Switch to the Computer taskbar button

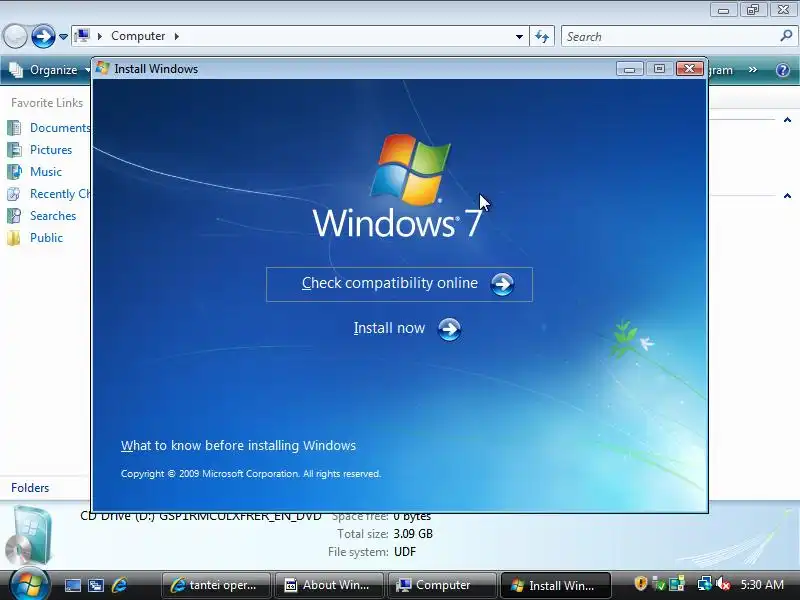point(442,585)
